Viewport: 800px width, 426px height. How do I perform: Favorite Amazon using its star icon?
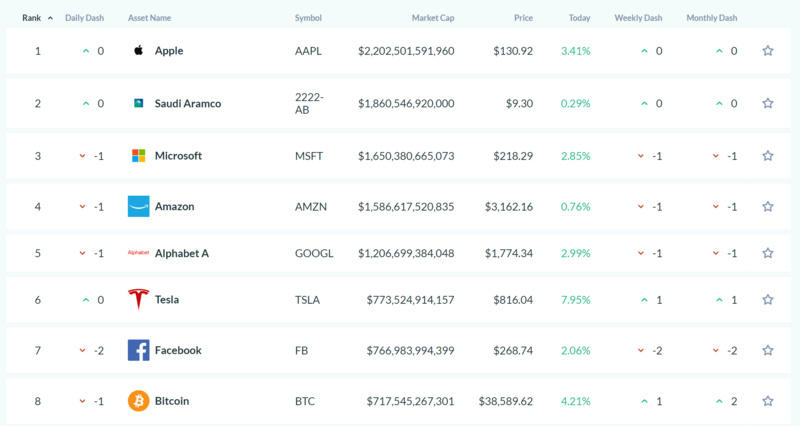(768, 206)
